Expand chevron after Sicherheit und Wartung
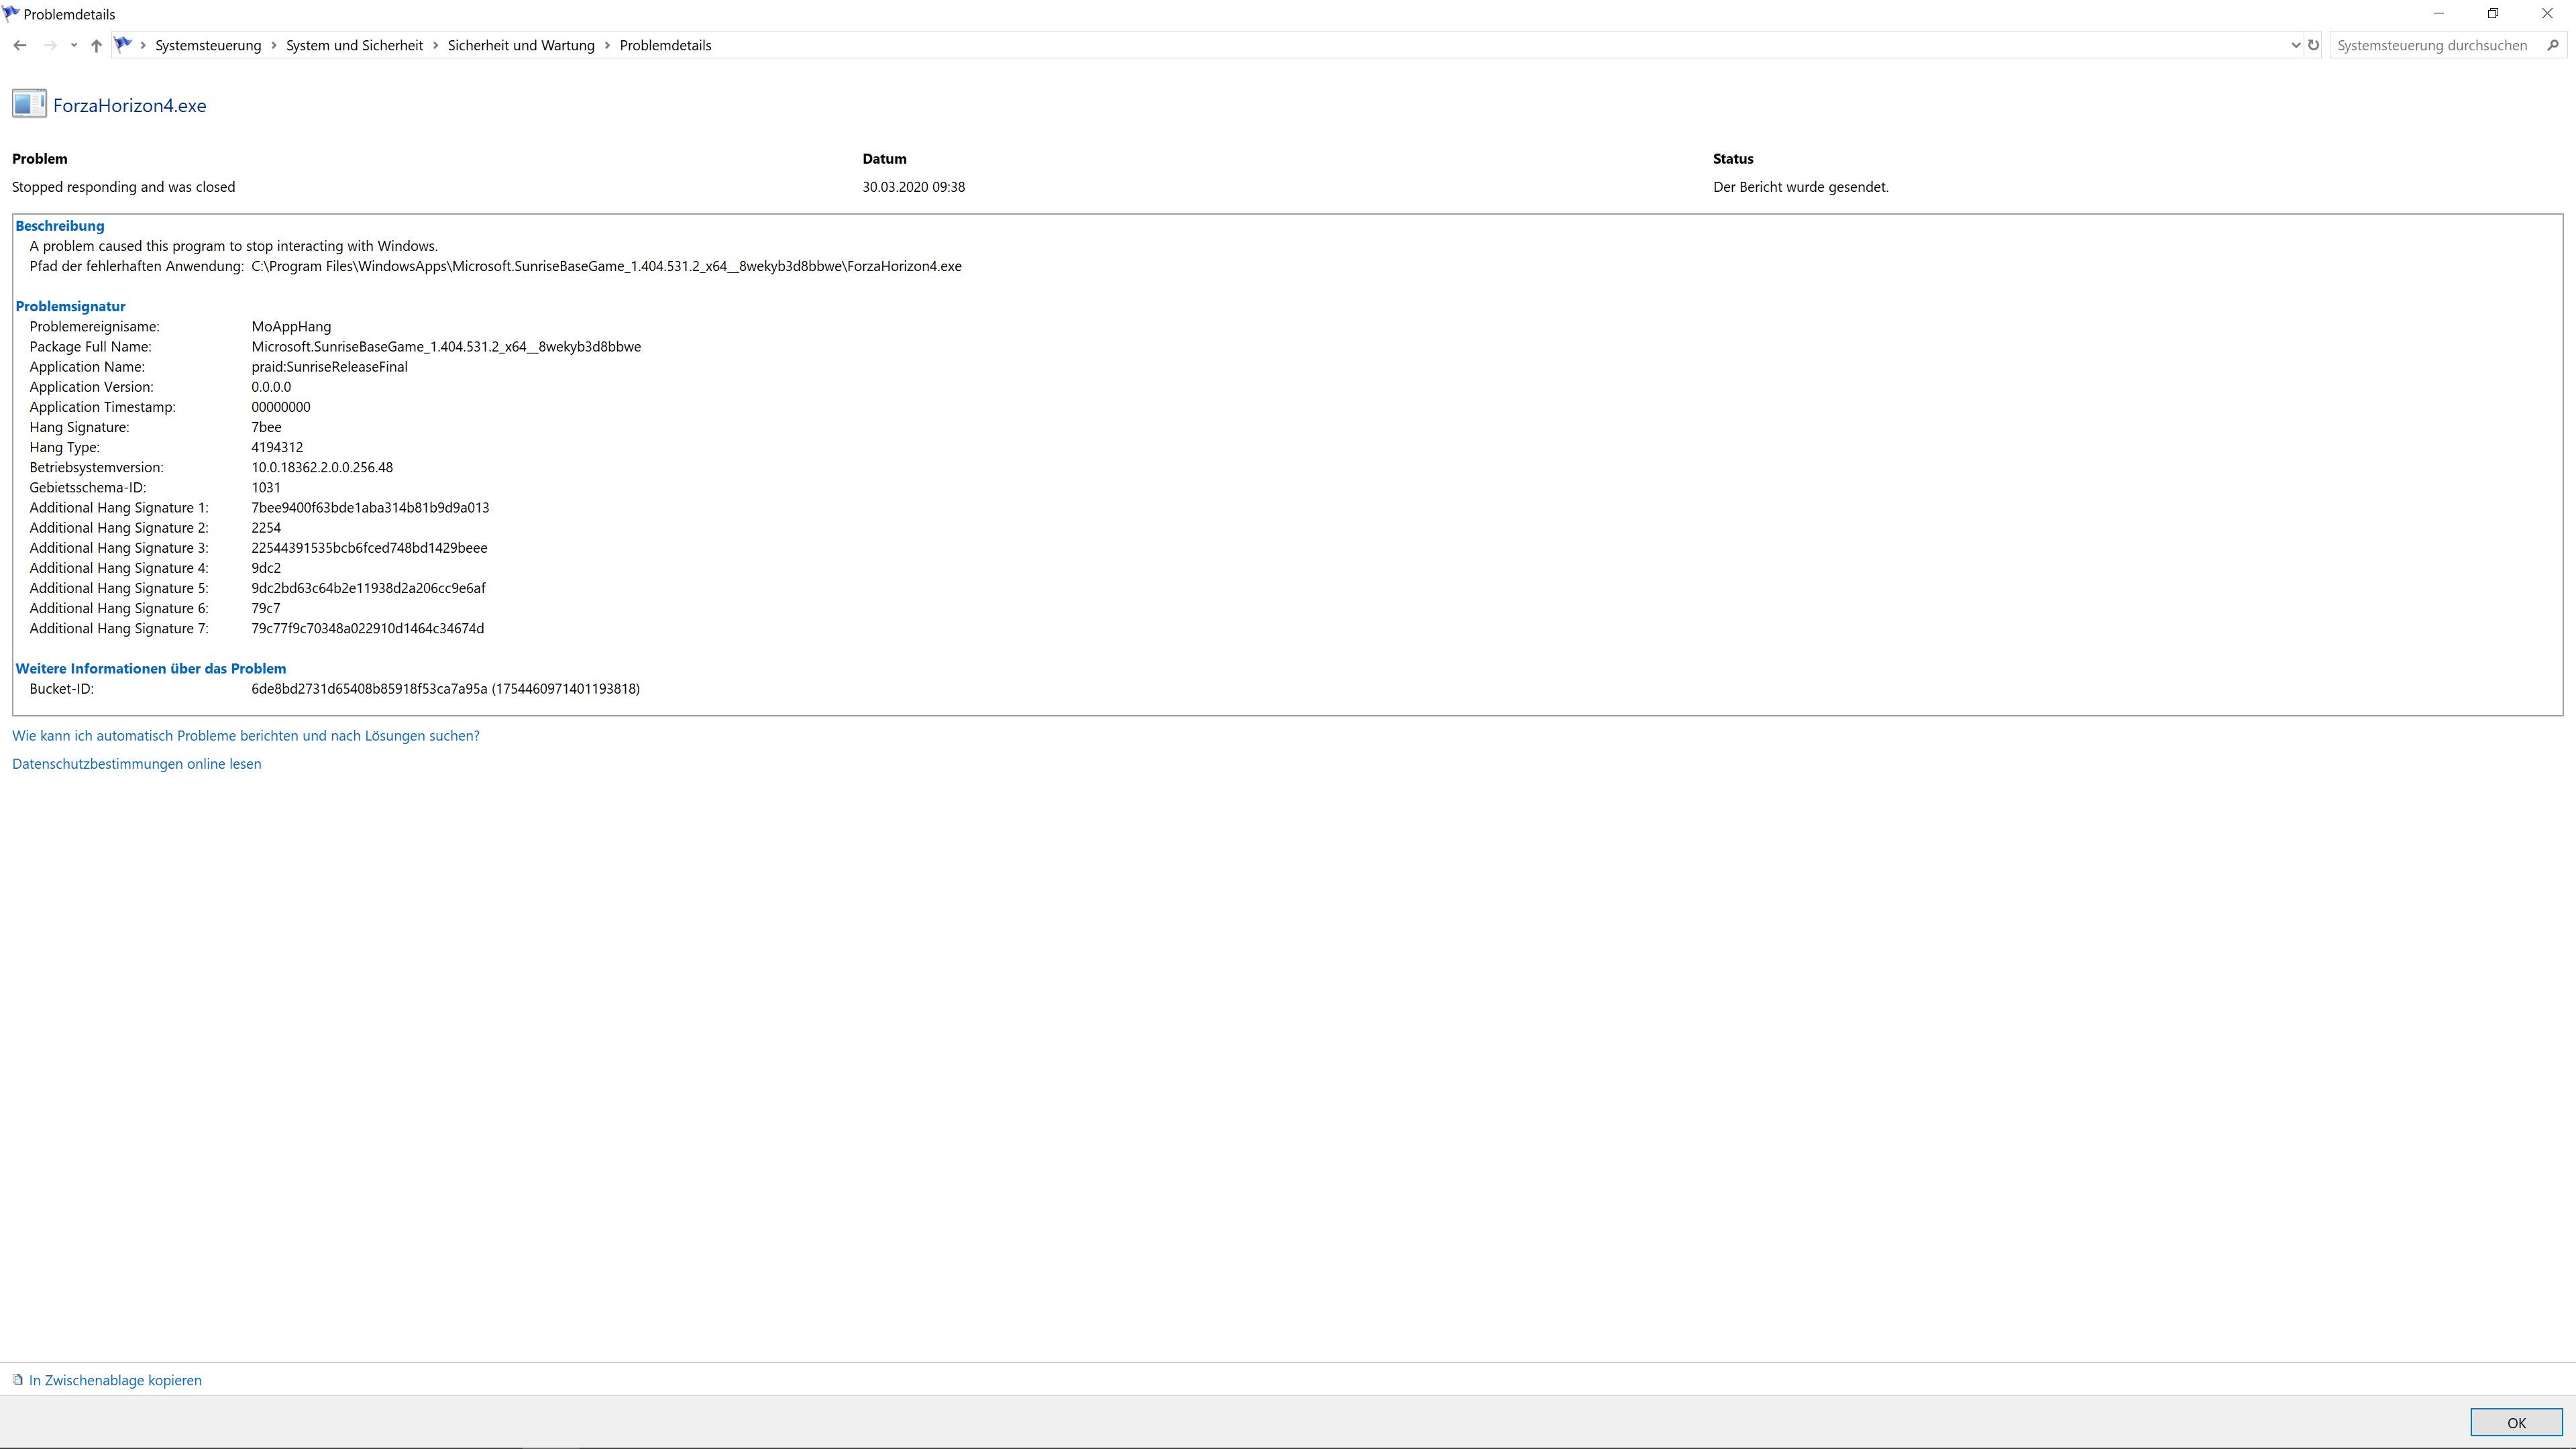The height and width of the screenshot is (1449, 2576). pos(607,45)
